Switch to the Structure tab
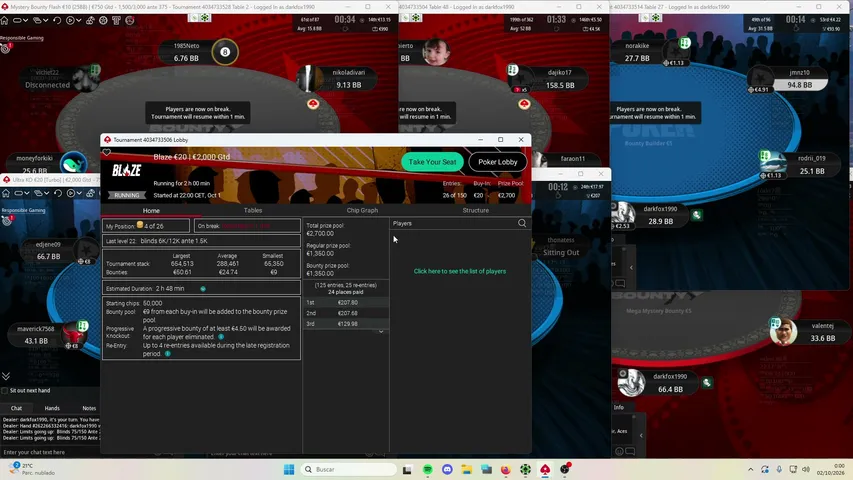 click(475, 210)
